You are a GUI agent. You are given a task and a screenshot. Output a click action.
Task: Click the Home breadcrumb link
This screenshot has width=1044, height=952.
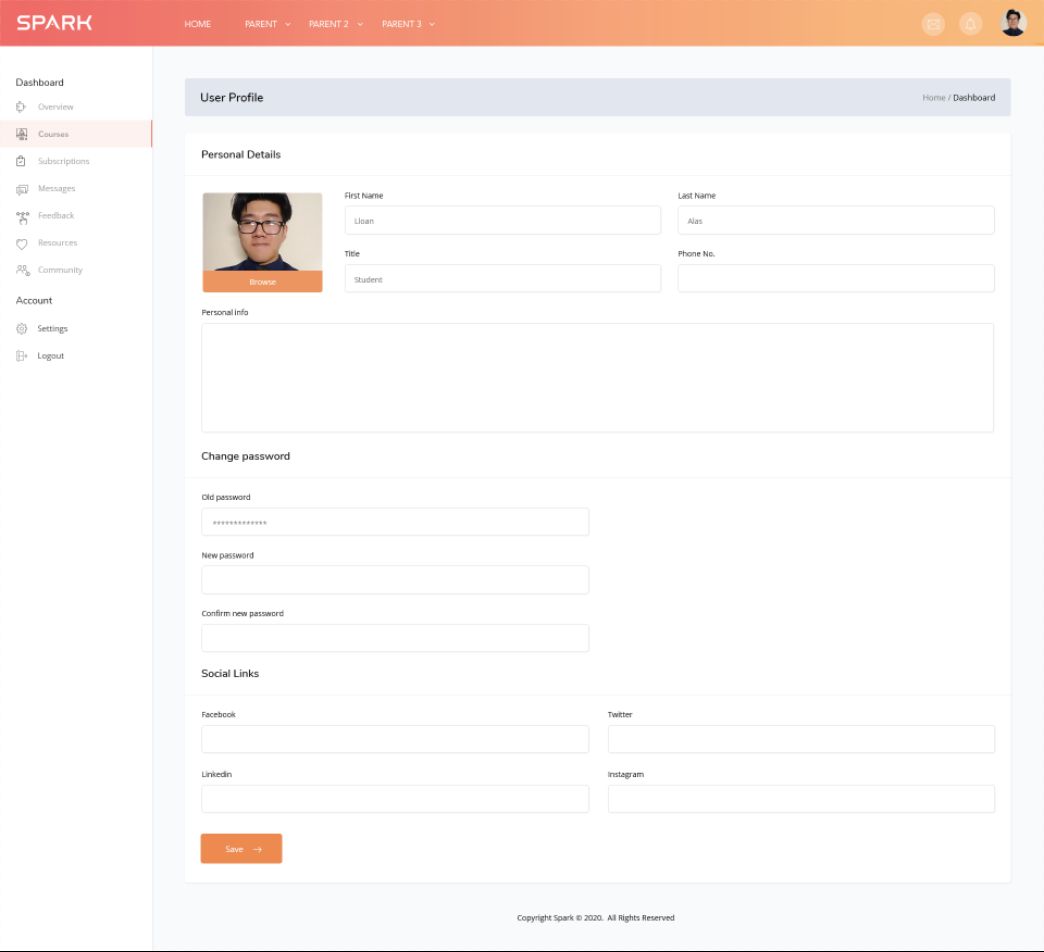[933, 97]
